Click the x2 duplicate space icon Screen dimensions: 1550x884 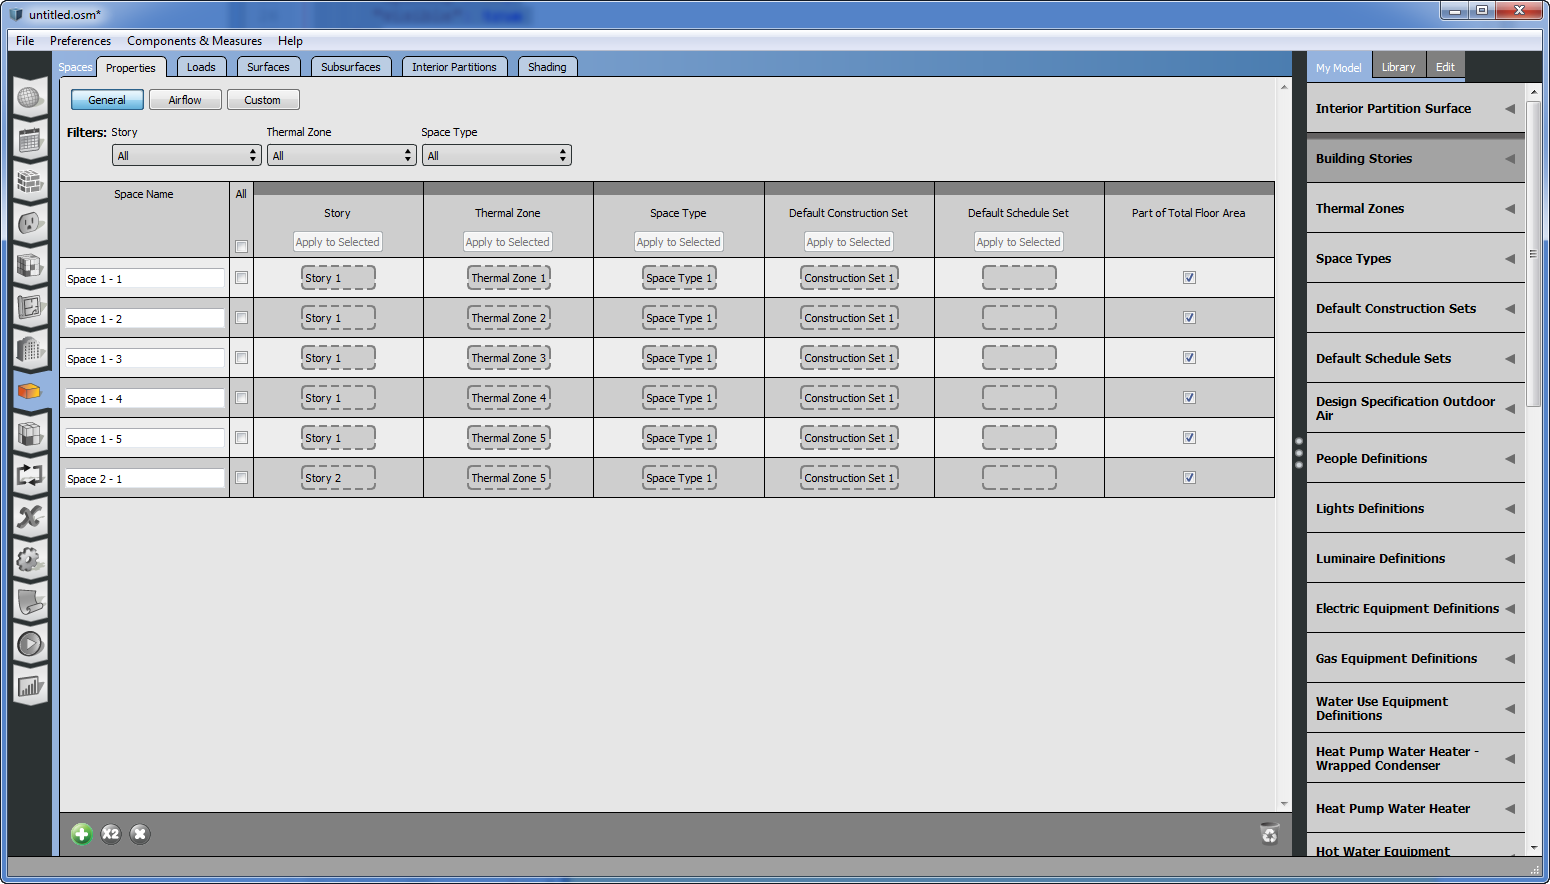pos(111,834)
